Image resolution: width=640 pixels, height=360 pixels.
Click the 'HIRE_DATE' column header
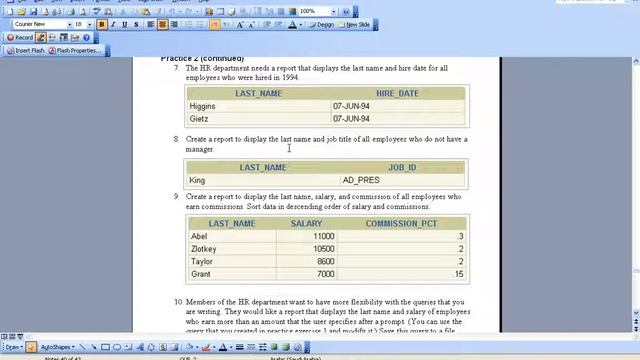coord(398,93)
